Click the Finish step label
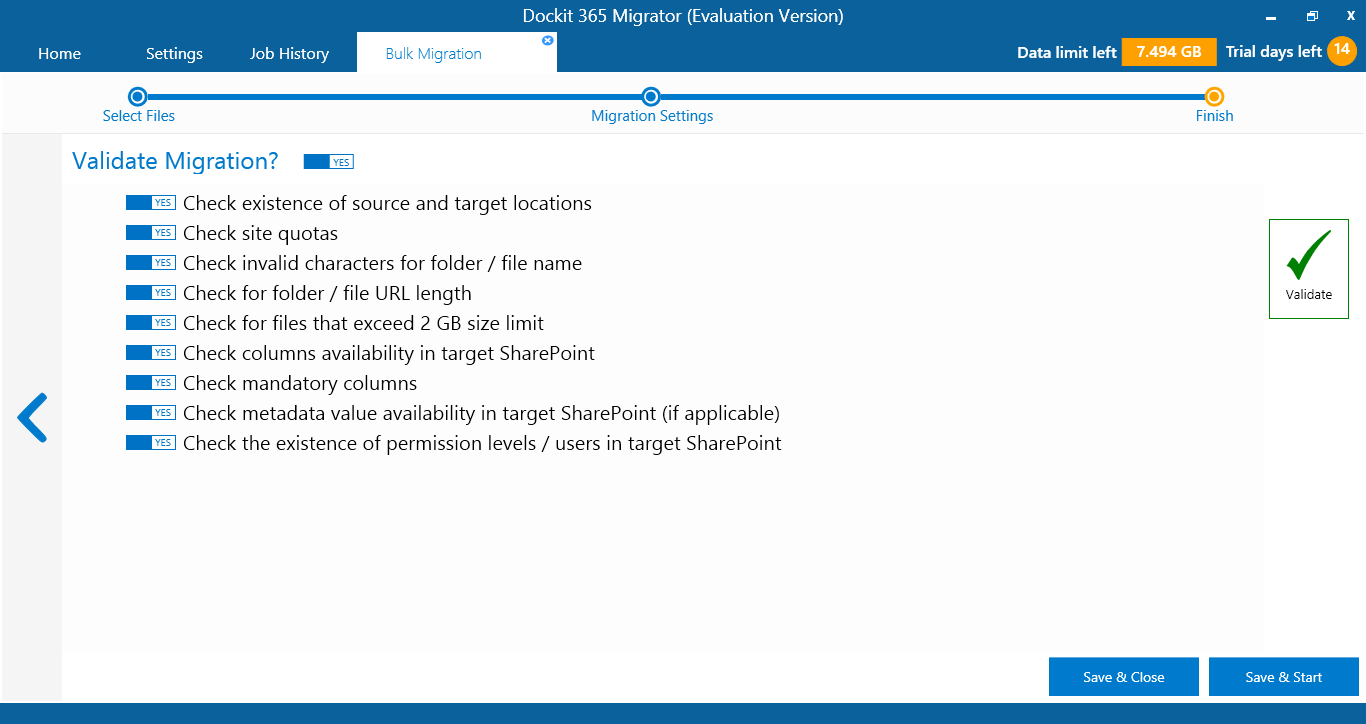The height and width of the screenshot is (724, 1366). 1214,116
